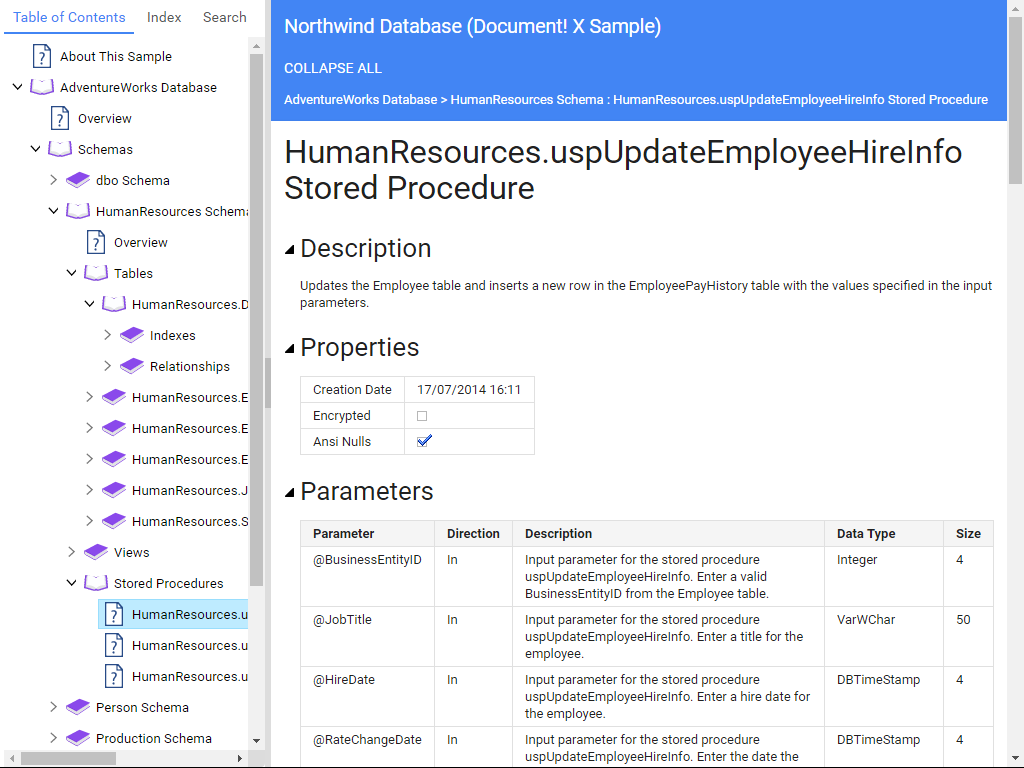
Task: Click the Direction column header
Action: 473,534
